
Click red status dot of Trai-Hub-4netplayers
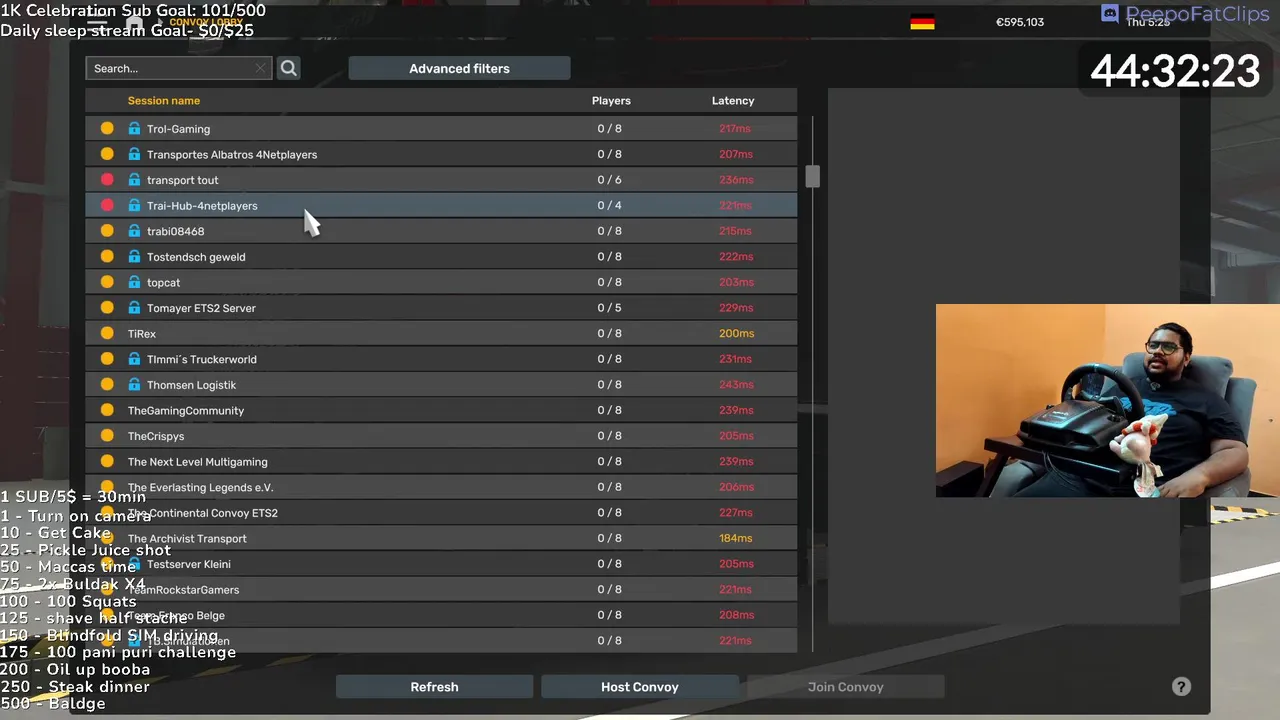pyautogui.click(x=107, y=205)
